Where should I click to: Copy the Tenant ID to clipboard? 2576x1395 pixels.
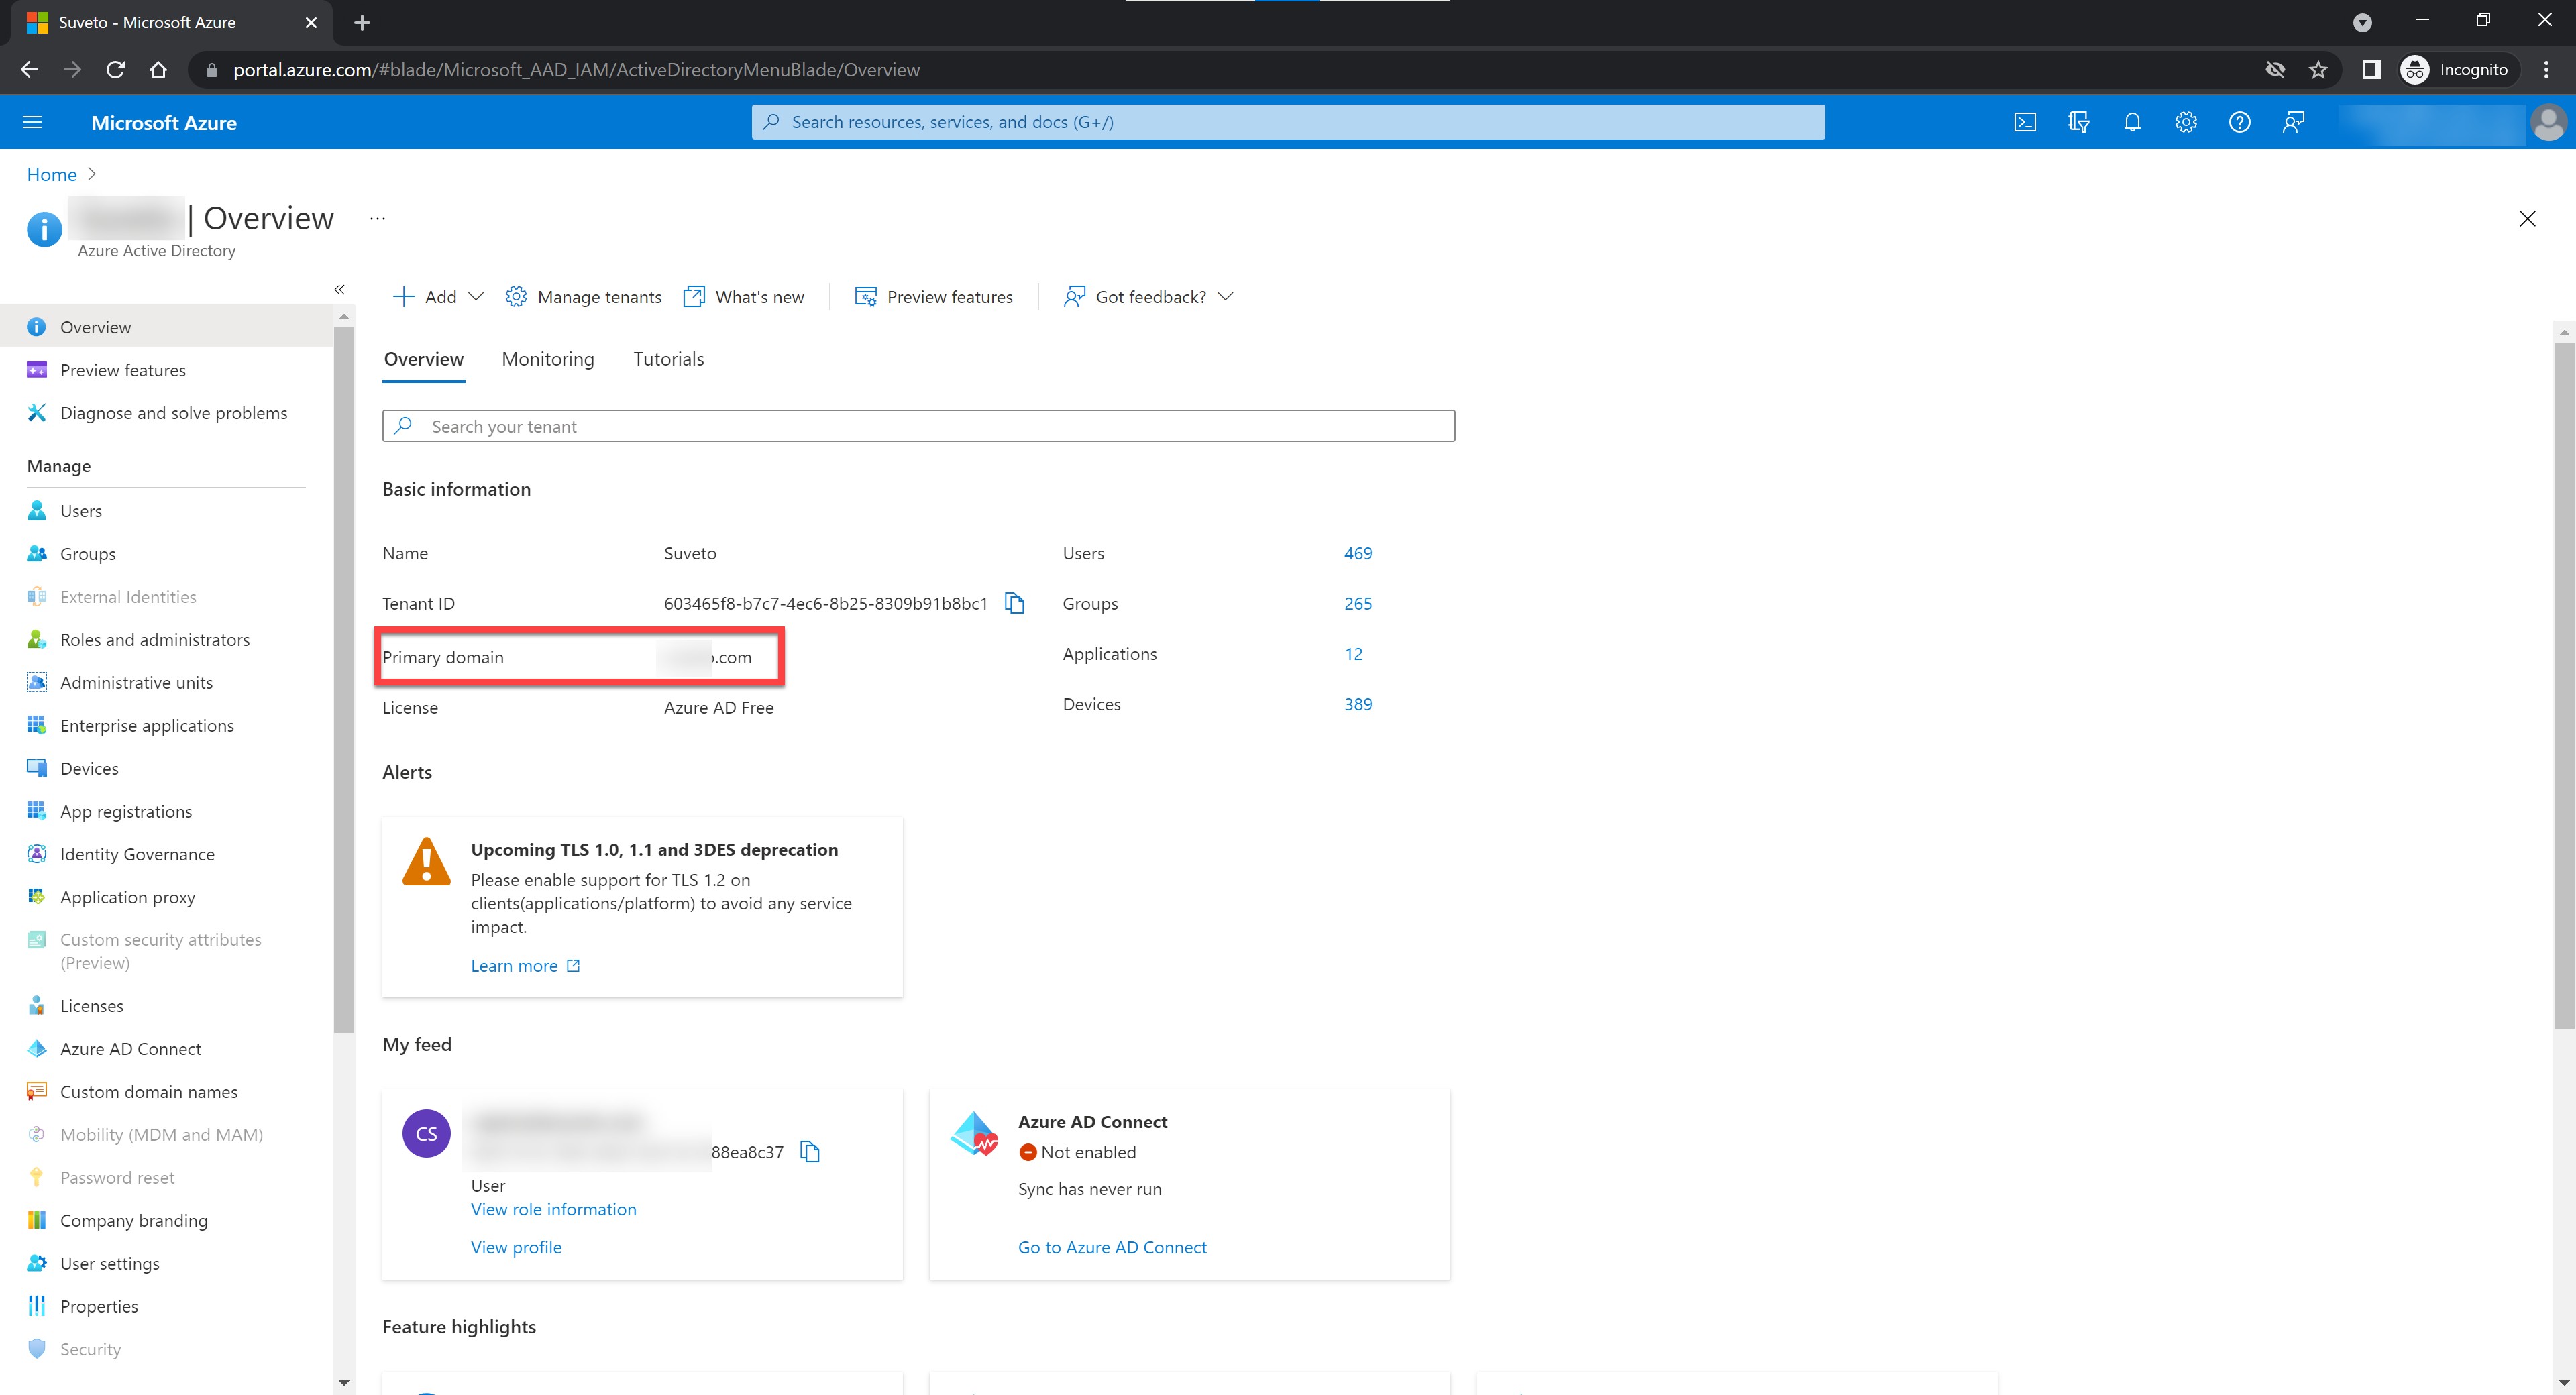[x=1014, y=603]
